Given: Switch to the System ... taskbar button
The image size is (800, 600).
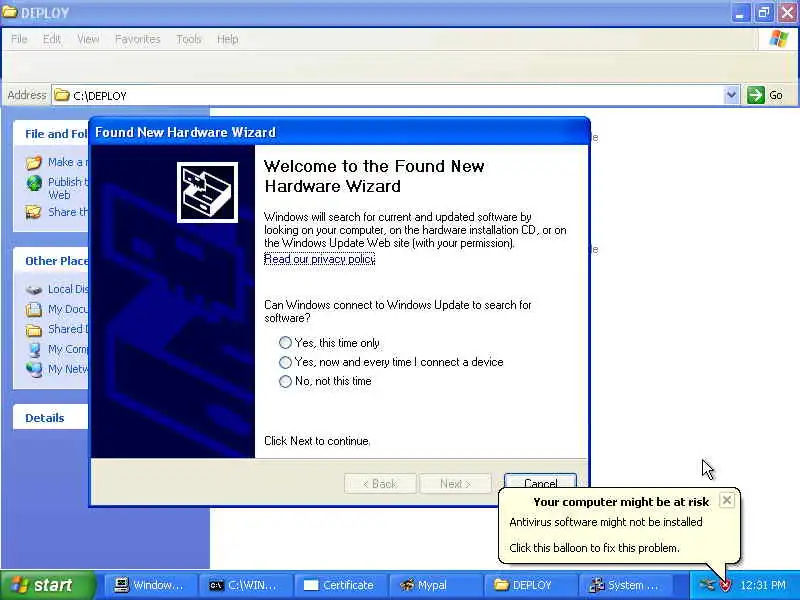Looking at the screenshot, I should click(x=626, y=585).
